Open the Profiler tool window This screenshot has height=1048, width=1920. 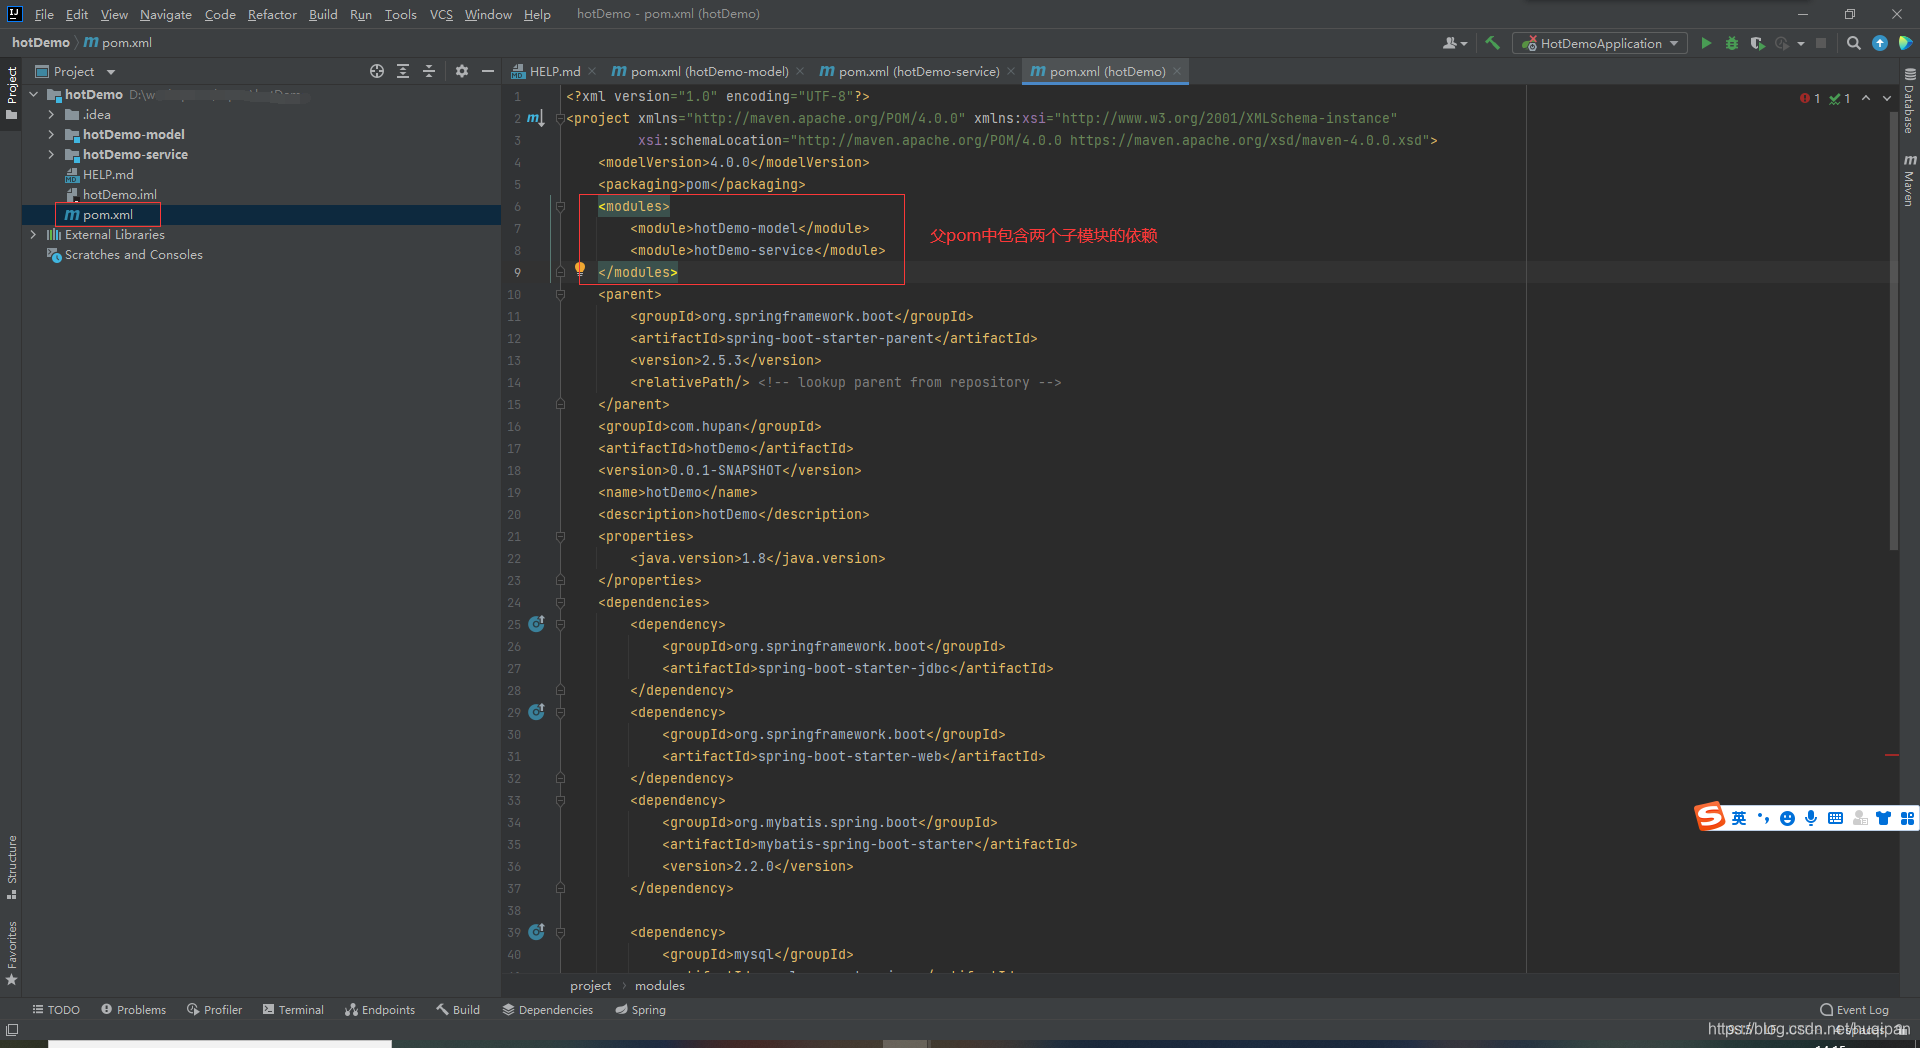click(214, 1010)
